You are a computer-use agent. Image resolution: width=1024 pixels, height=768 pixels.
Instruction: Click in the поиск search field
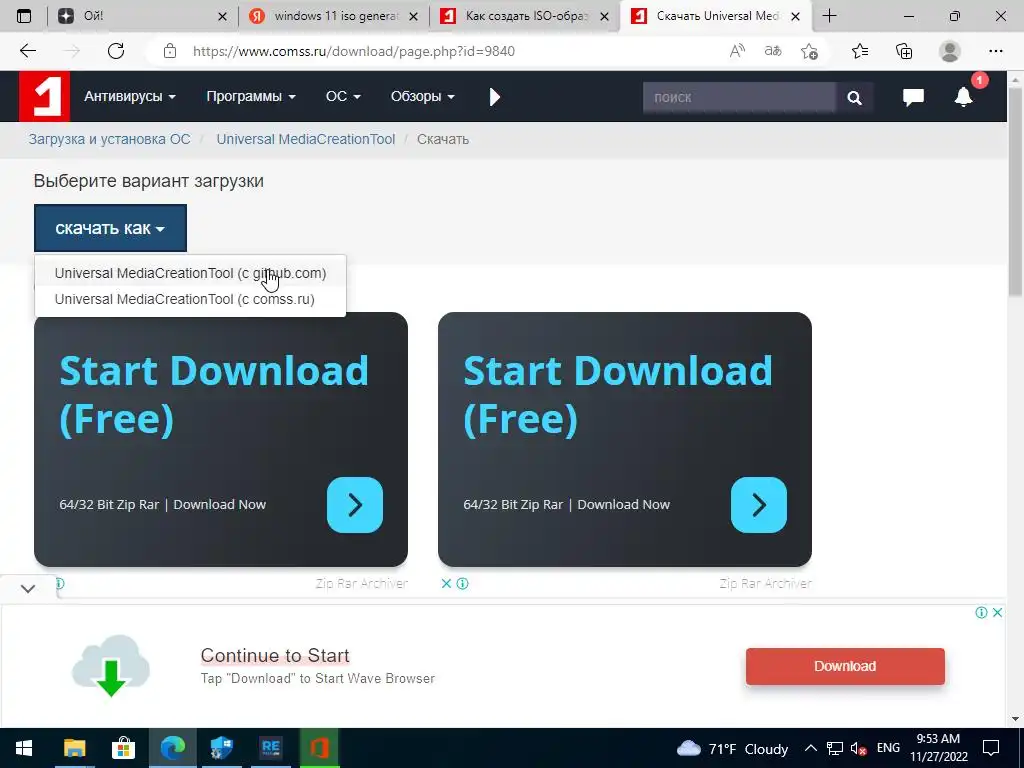(739, 97)
